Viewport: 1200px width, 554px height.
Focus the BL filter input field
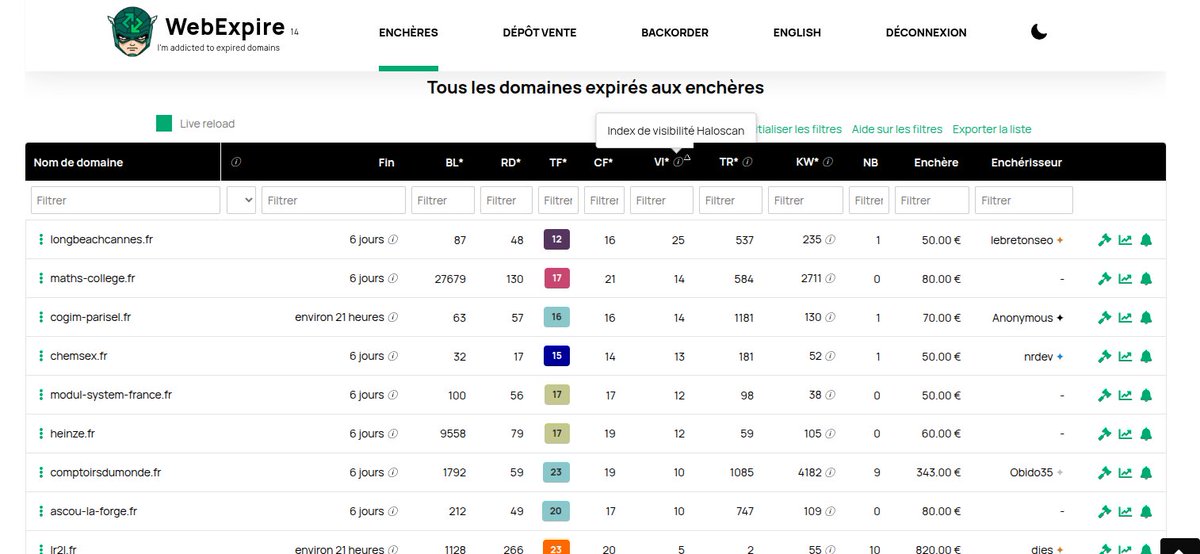442,200
